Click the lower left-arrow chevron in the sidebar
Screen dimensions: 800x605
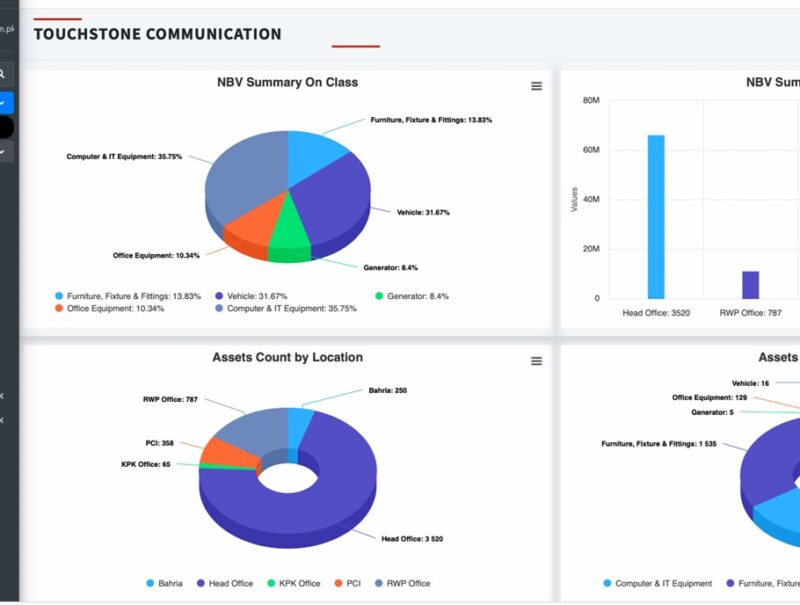pos(3,420)
